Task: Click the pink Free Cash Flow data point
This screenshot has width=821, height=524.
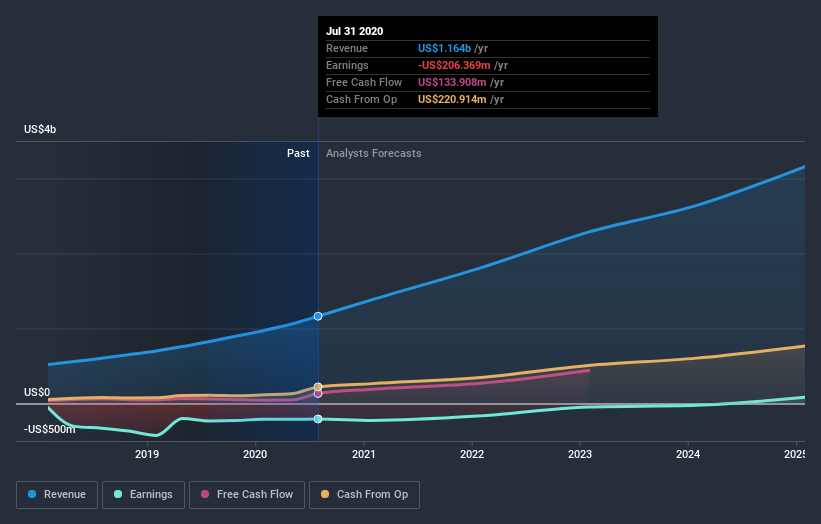Action: (x=318, y=394)
